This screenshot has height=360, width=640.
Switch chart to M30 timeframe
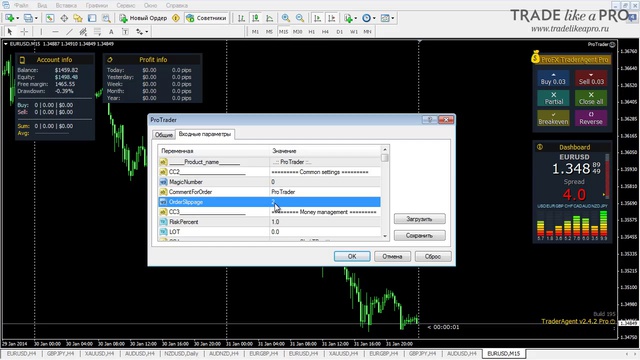pyautogui.click(x=298, y=31)
